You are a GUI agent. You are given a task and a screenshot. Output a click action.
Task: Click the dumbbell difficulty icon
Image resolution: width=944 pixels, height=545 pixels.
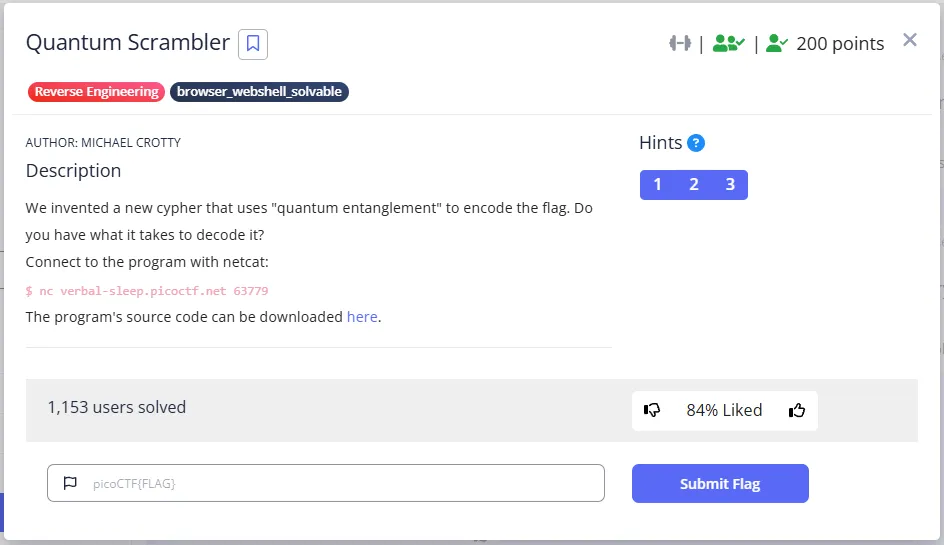(680, 43)
